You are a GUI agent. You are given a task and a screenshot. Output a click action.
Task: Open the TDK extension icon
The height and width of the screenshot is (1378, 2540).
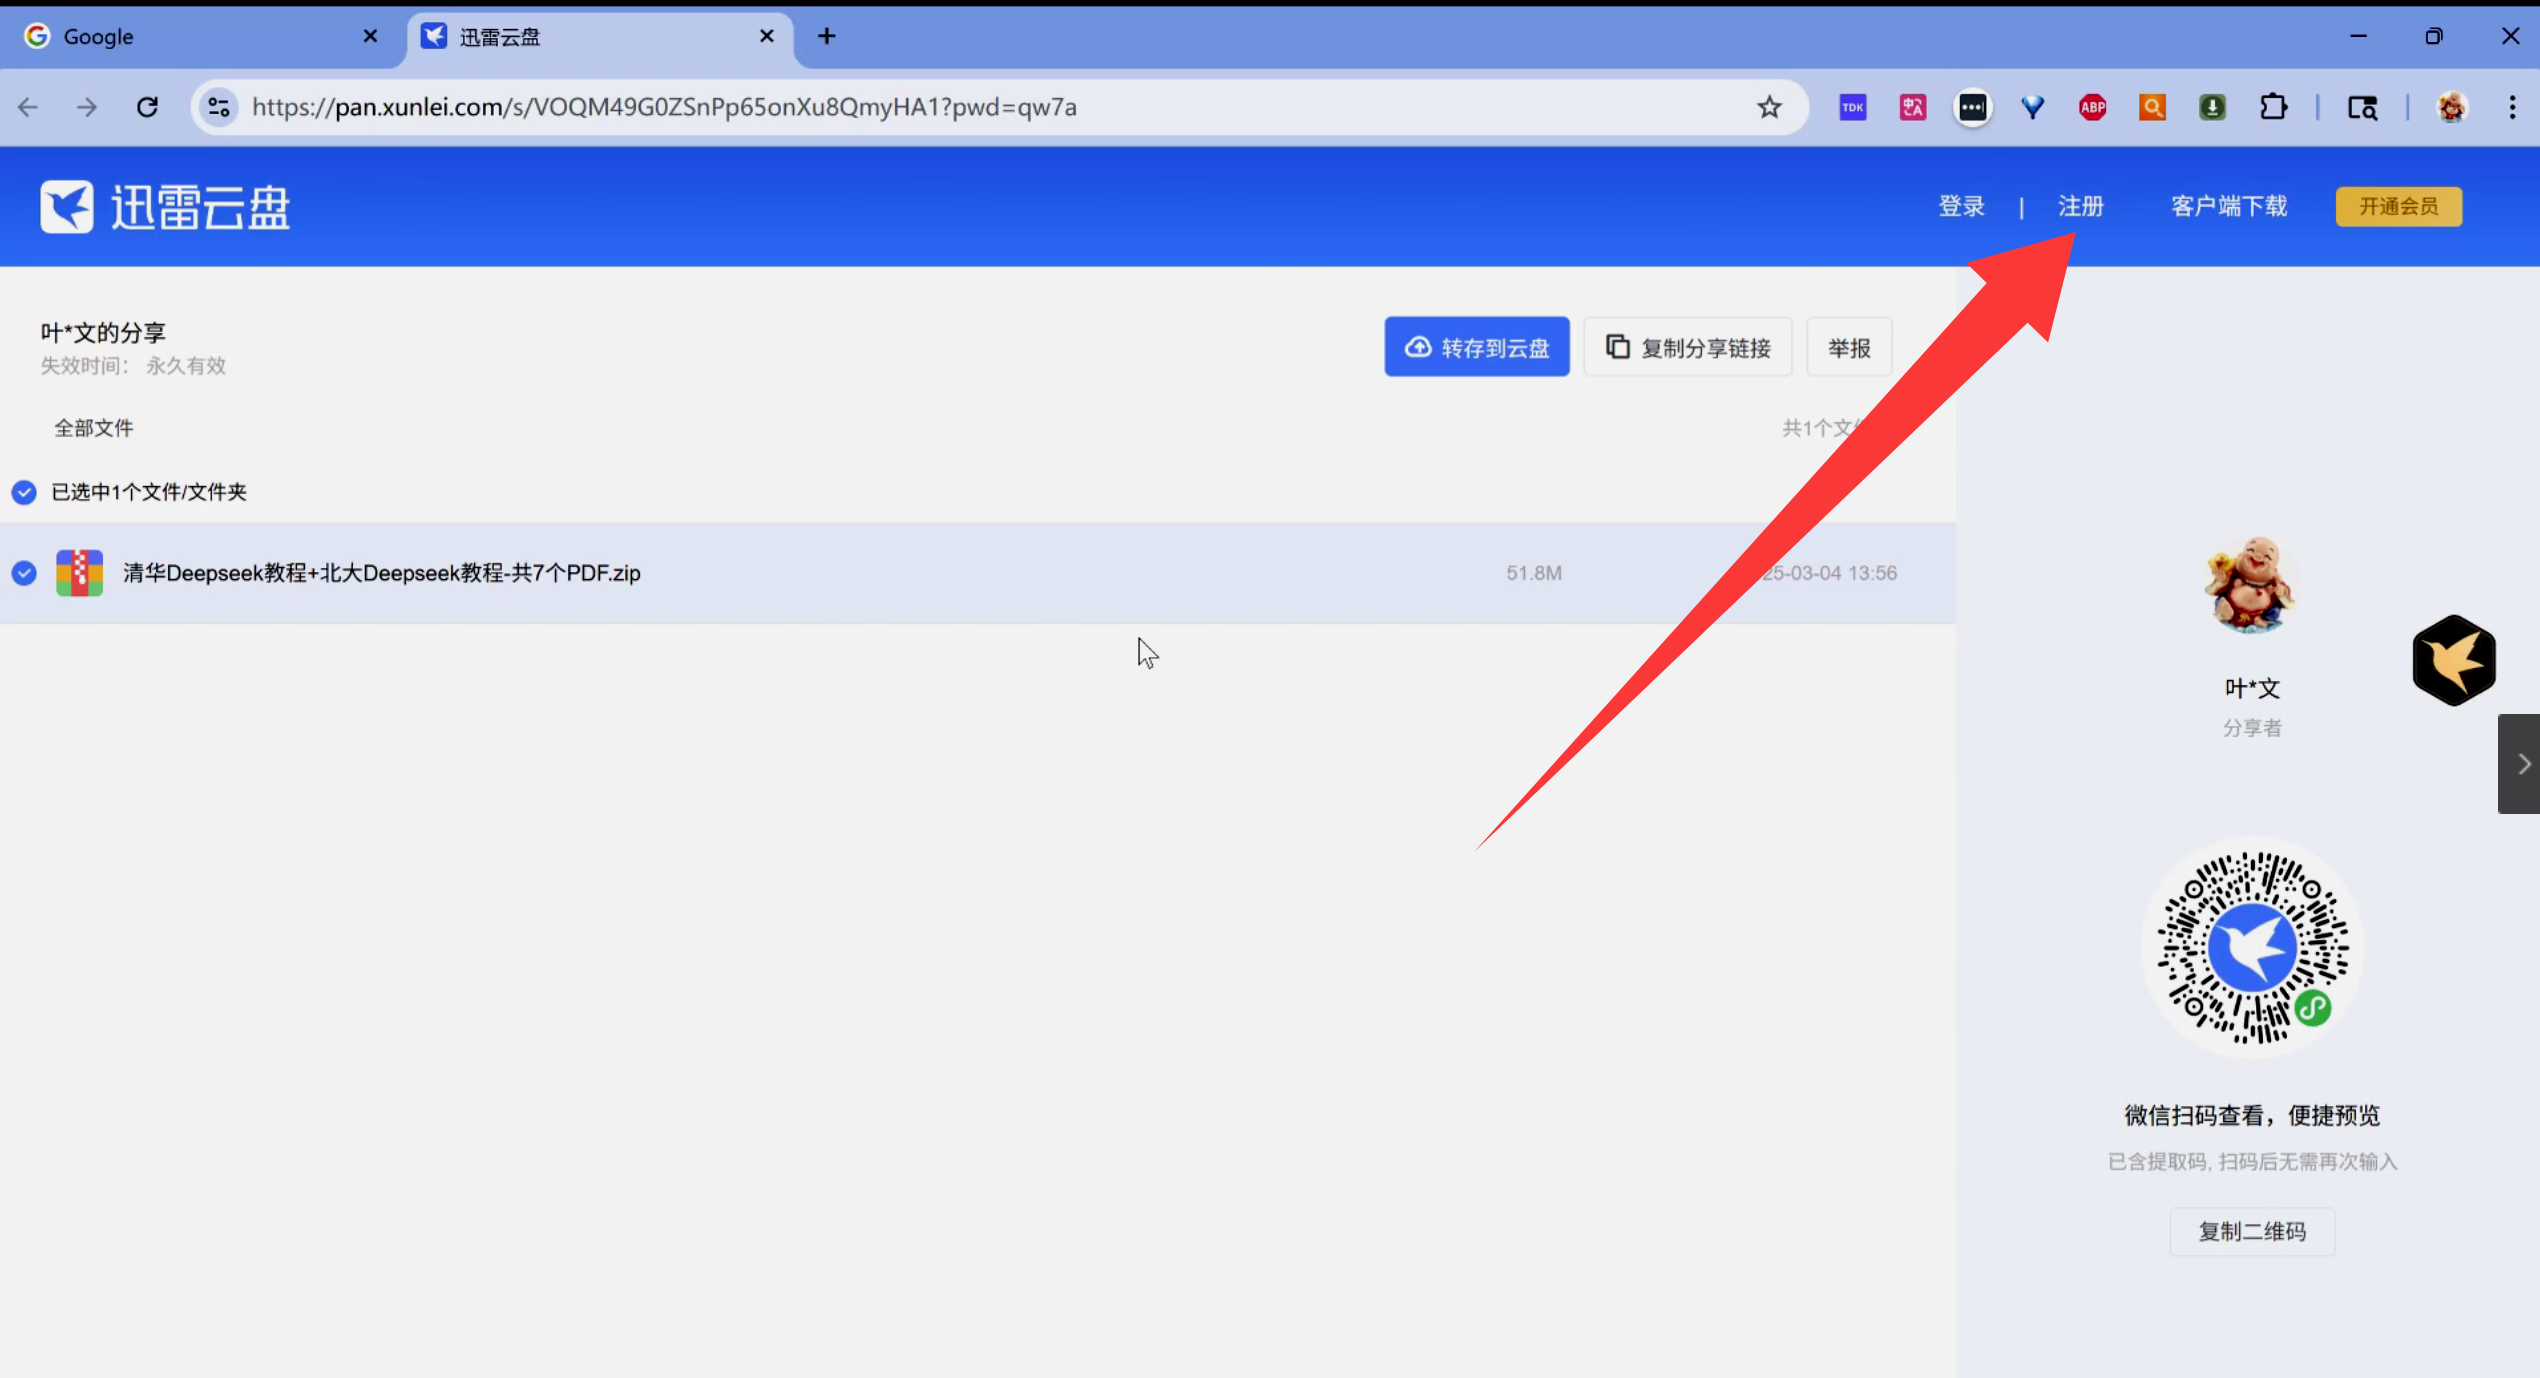(1853, 107)
